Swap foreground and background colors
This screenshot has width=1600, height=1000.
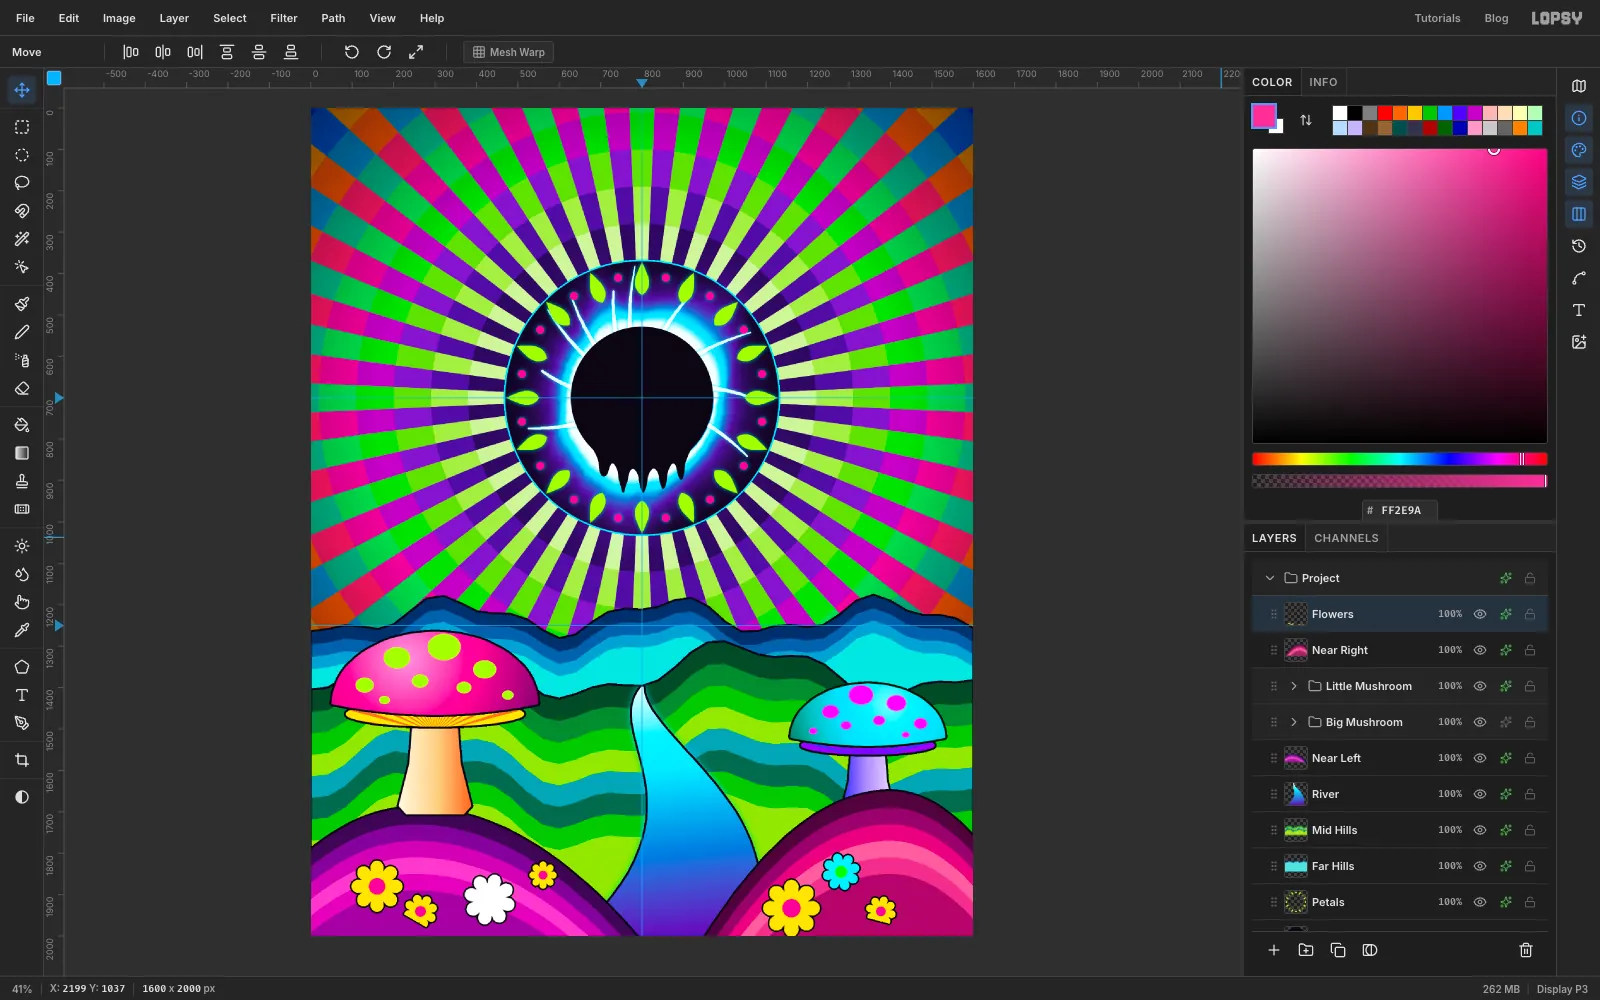(1306, 120)
